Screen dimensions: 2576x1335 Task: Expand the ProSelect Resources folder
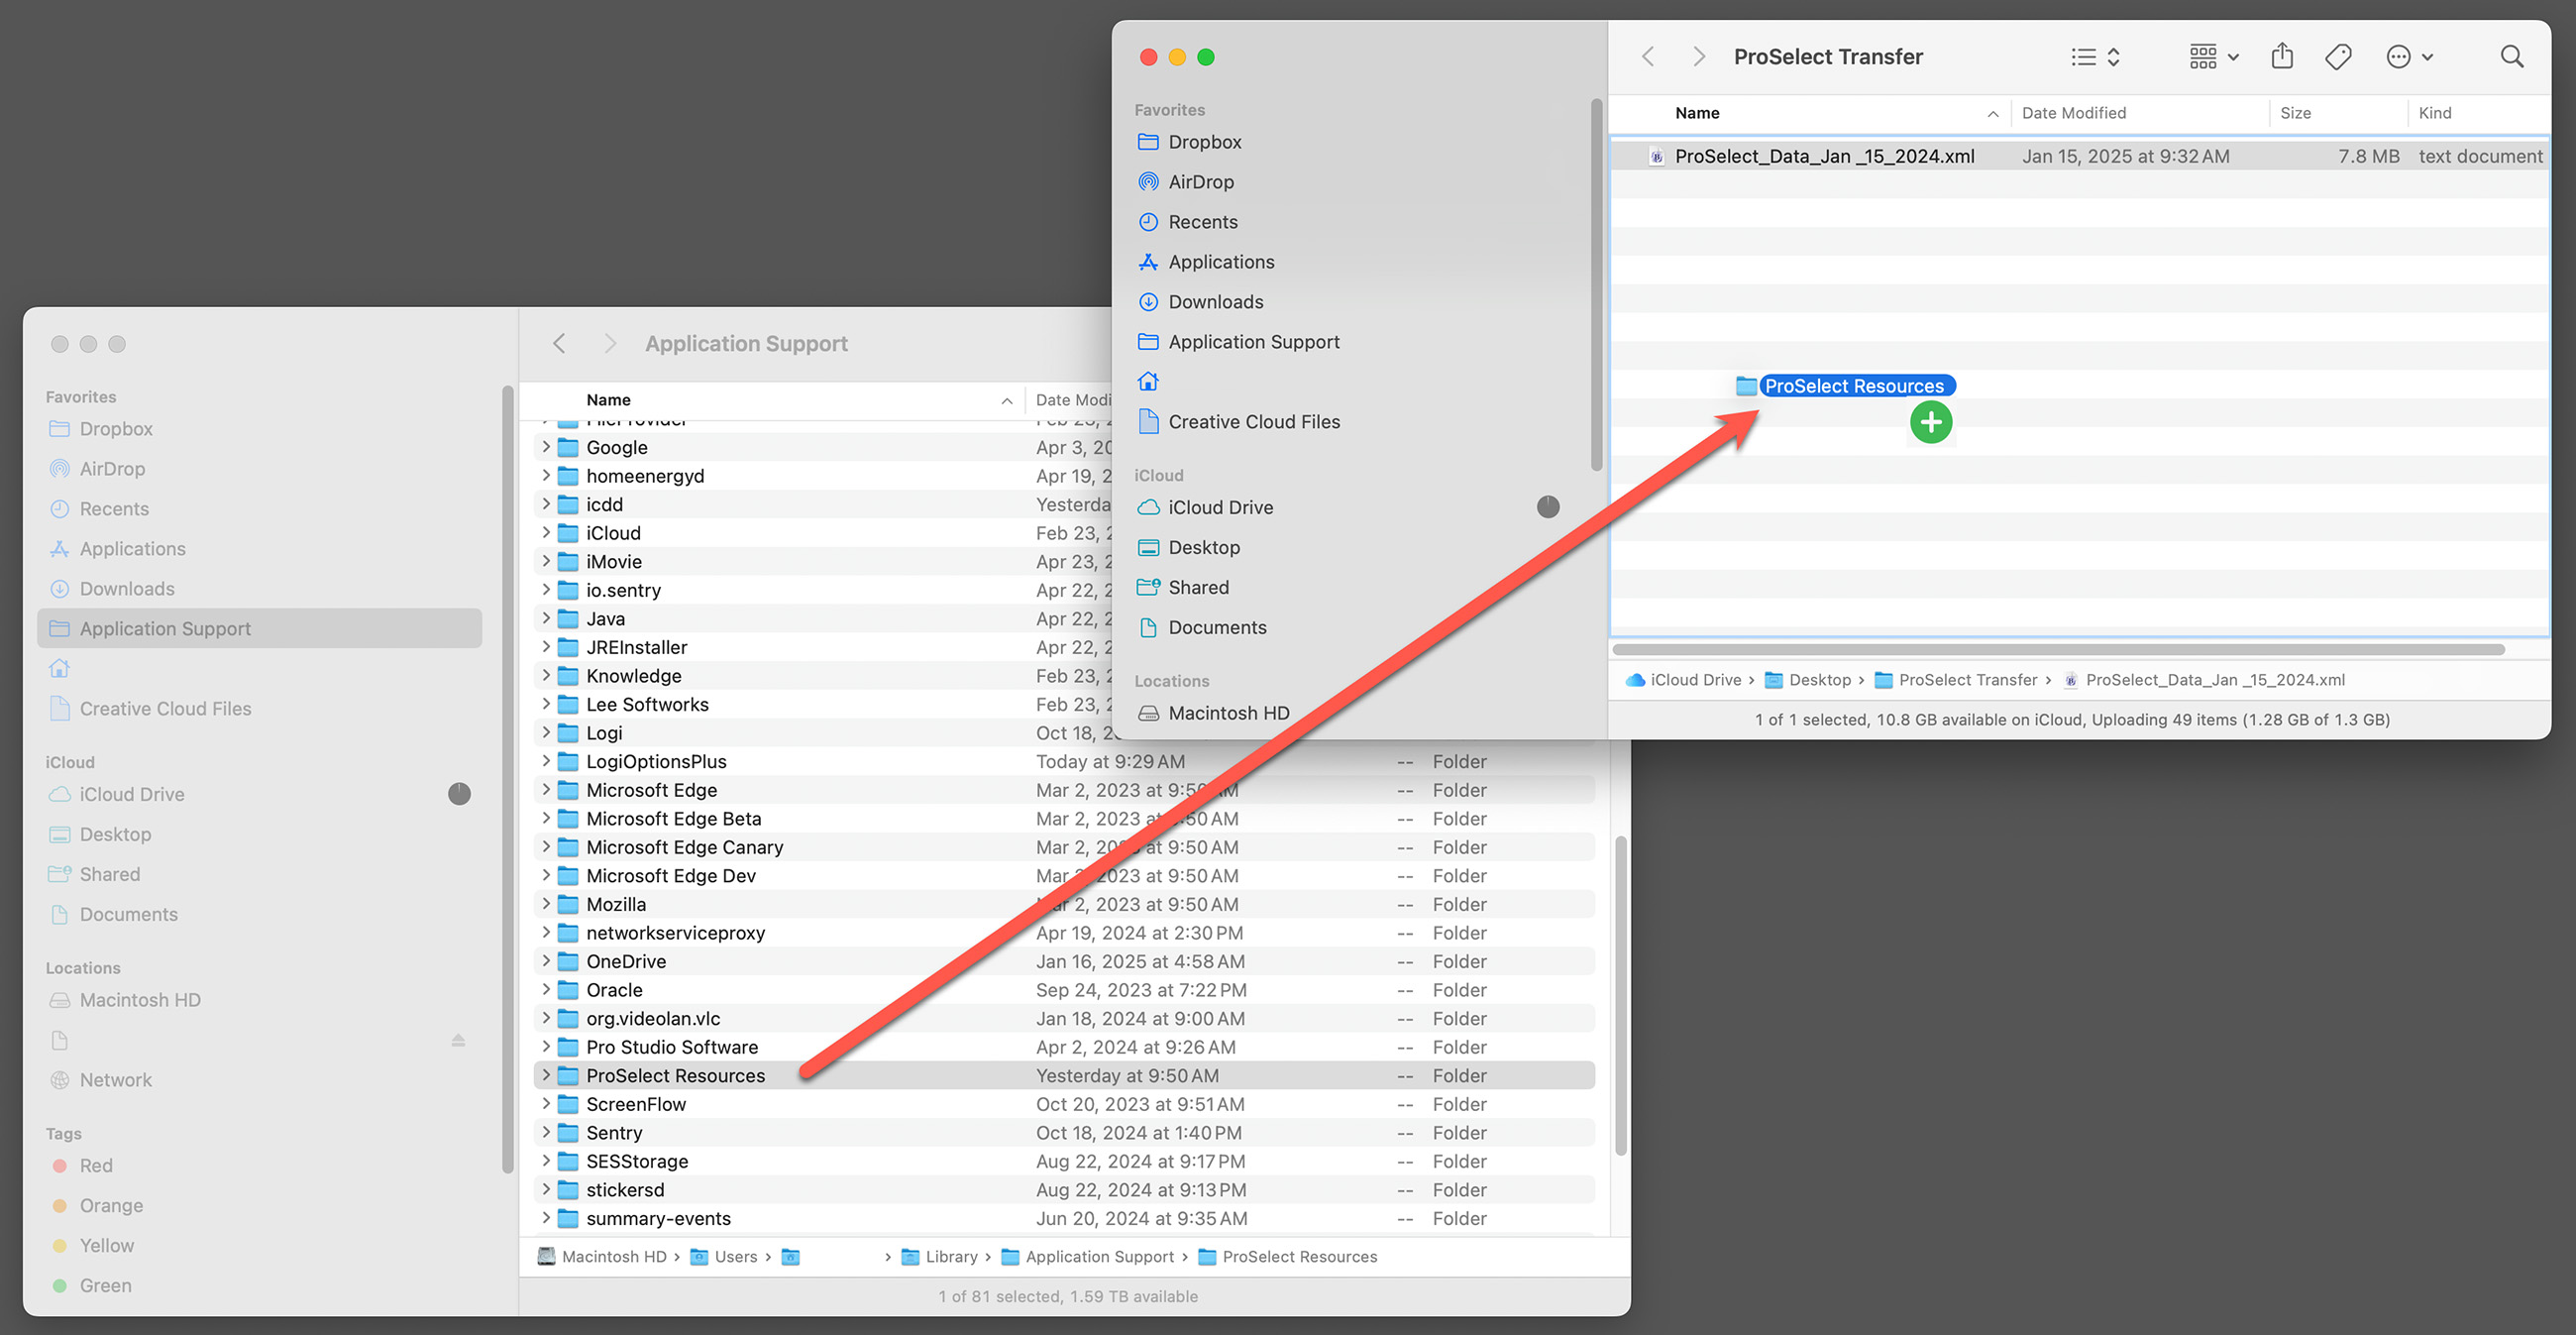tap(546, 1075)
